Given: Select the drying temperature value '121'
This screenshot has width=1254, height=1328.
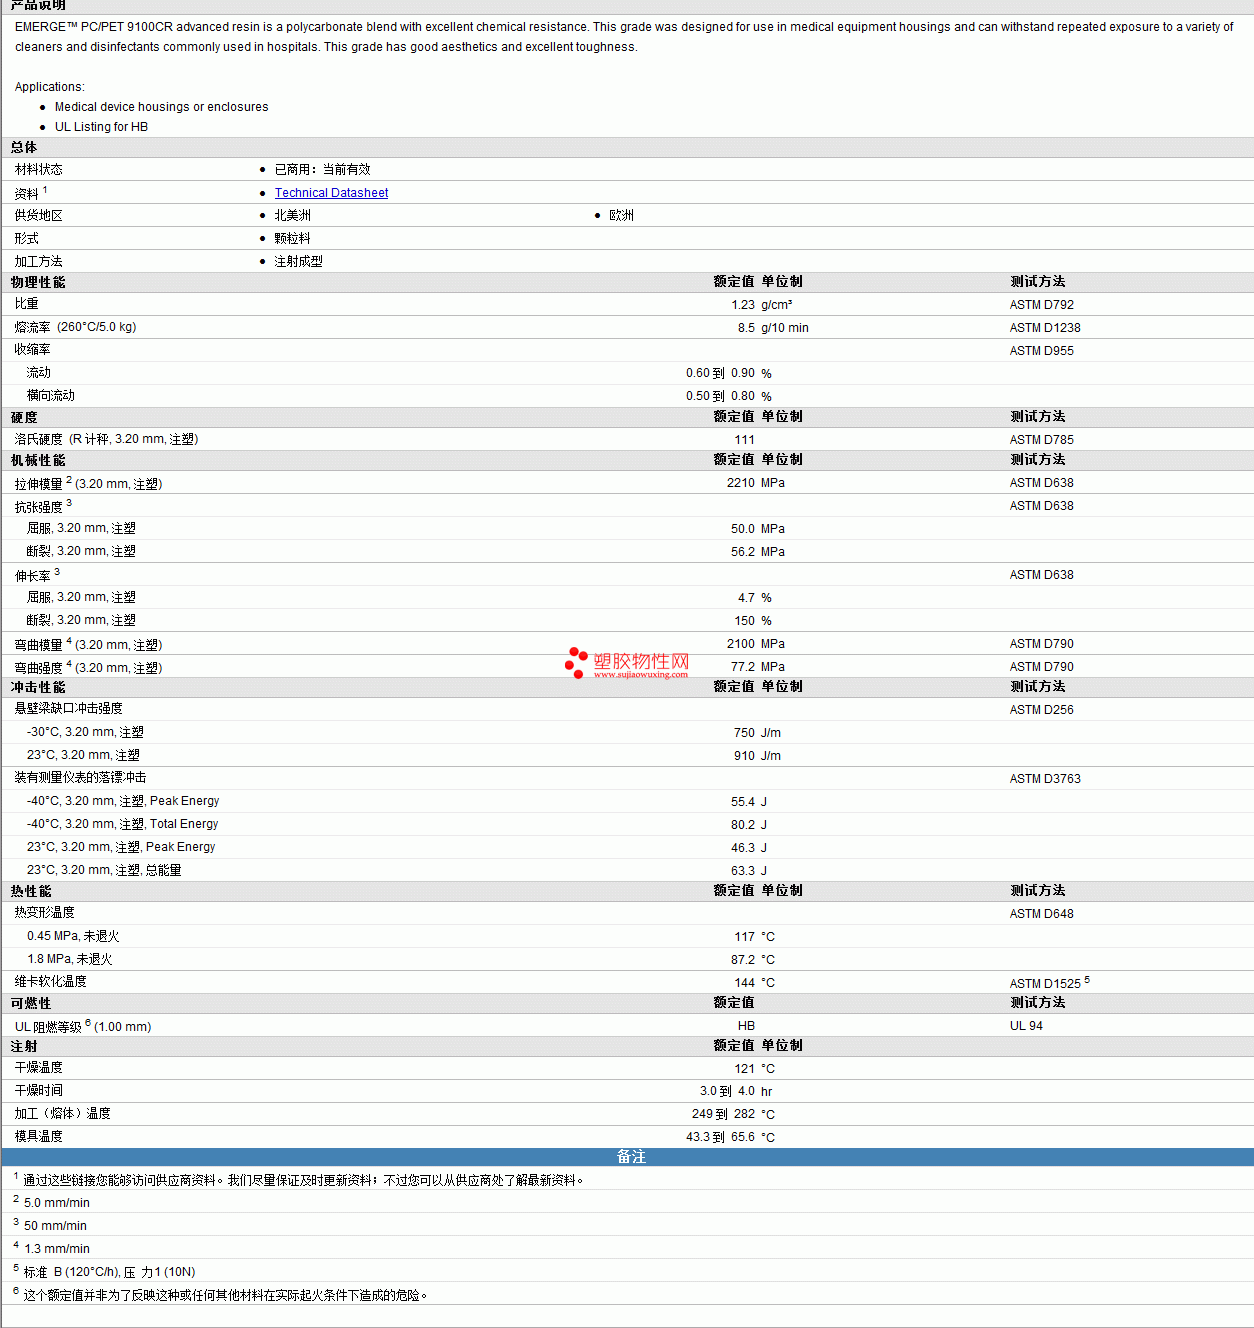Looking at the screenshot, I should coord(744,1069).
